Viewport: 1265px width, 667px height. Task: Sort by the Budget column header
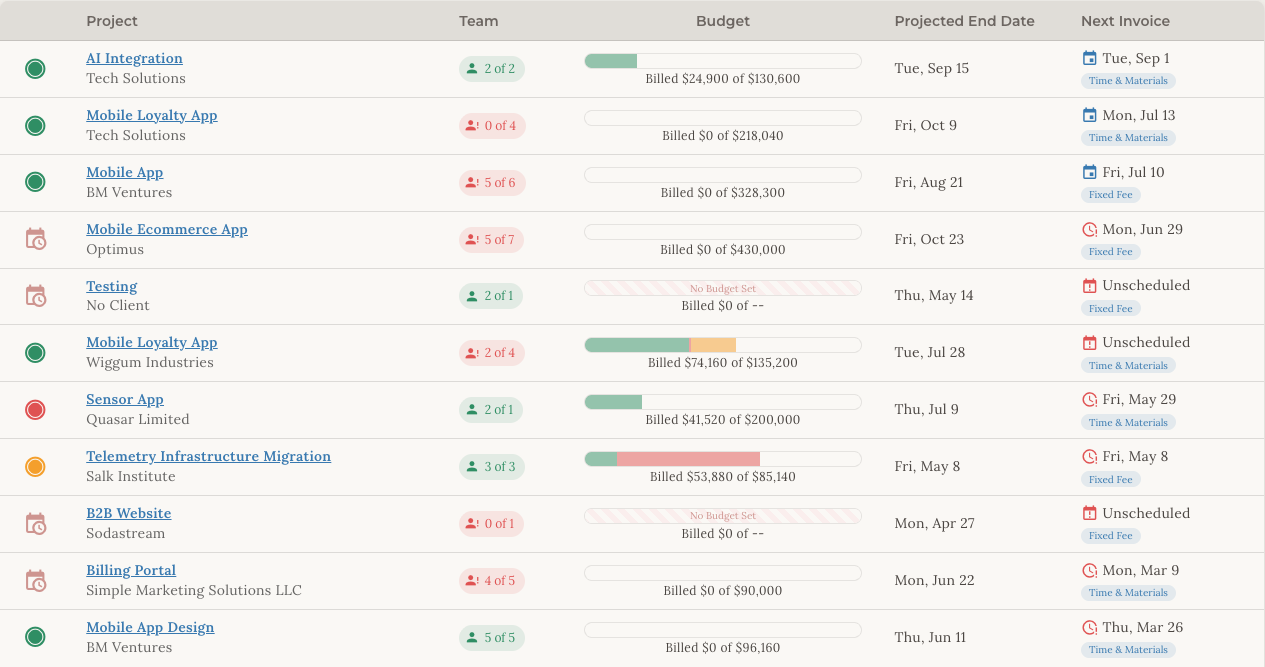point(723,21)
